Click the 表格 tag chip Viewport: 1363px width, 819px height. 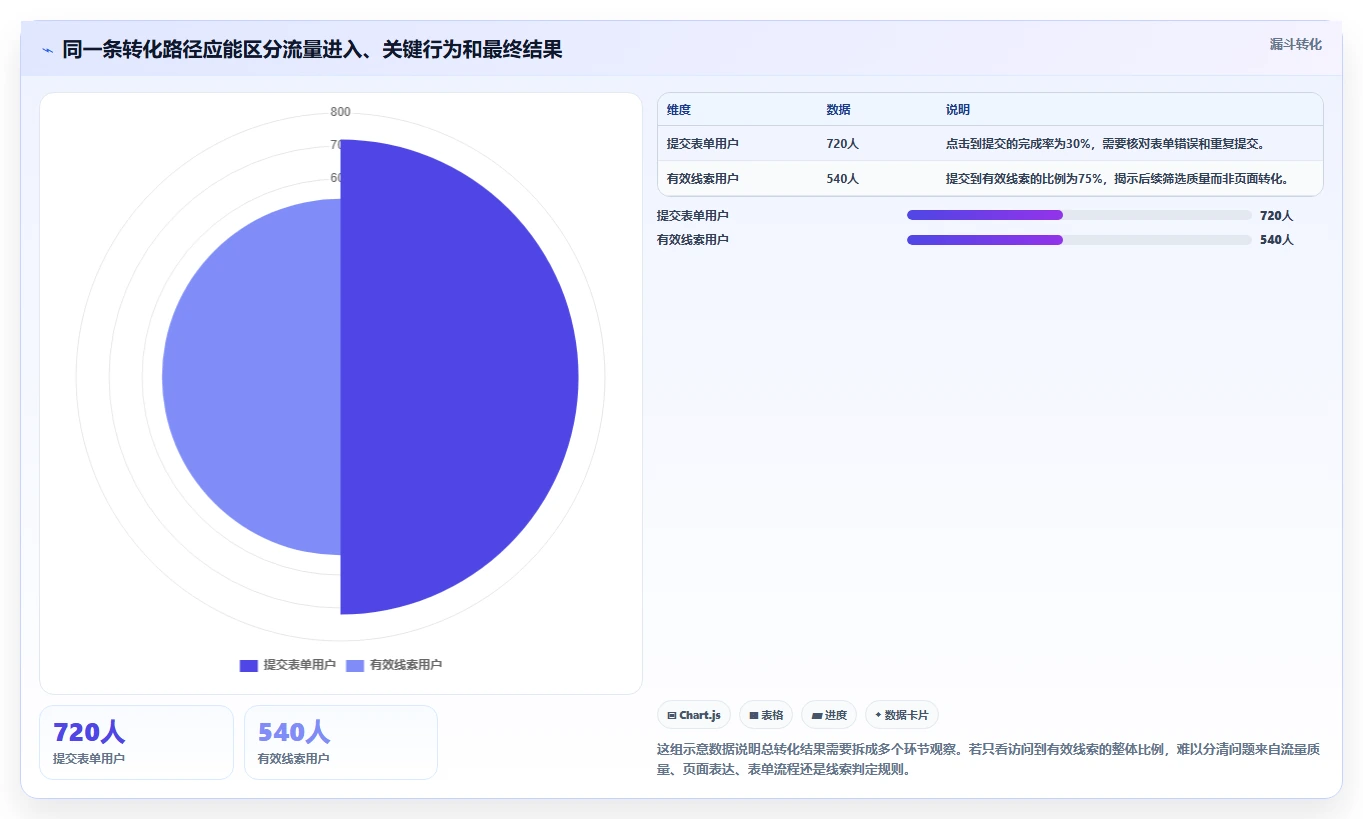pos(766,715)
